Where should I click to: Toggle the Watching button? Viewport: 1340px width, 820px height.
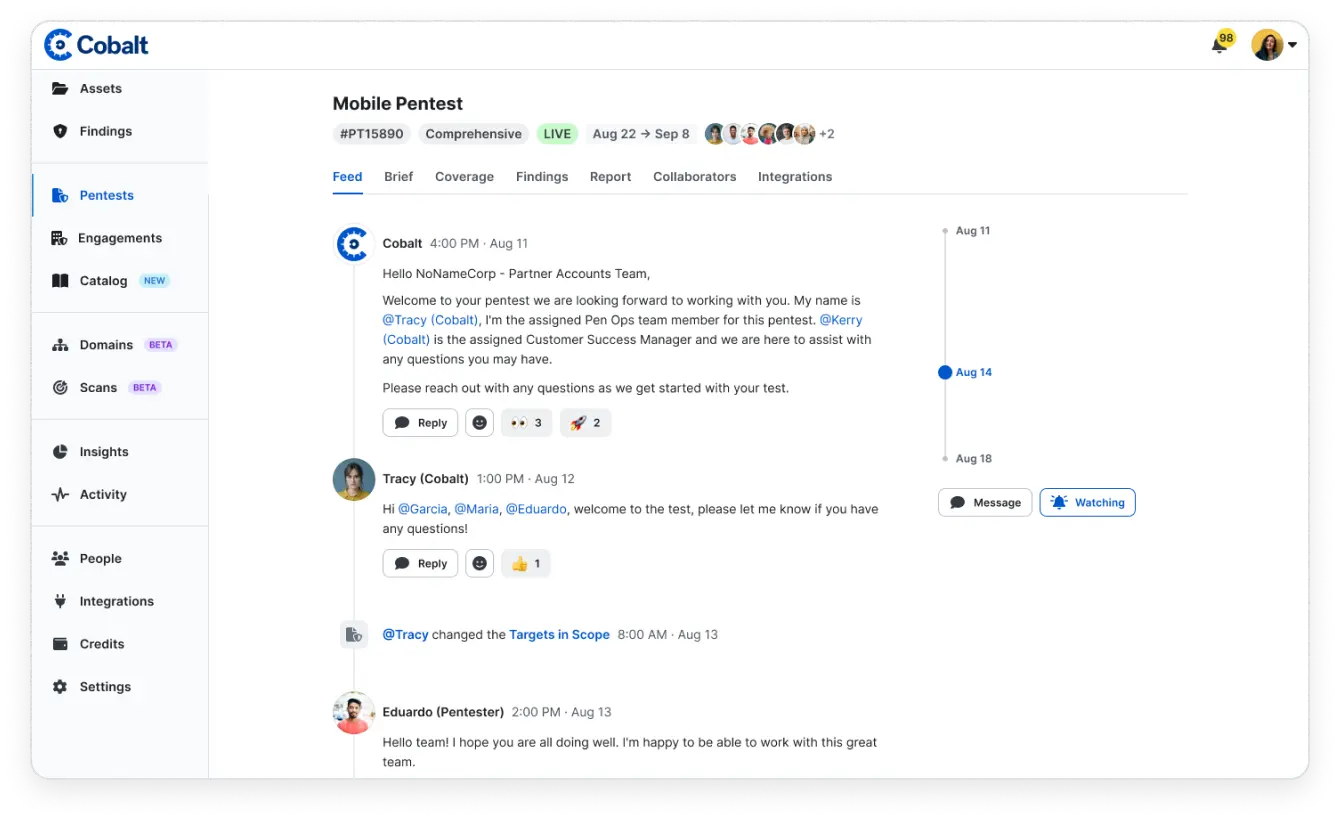point(1087,502)
